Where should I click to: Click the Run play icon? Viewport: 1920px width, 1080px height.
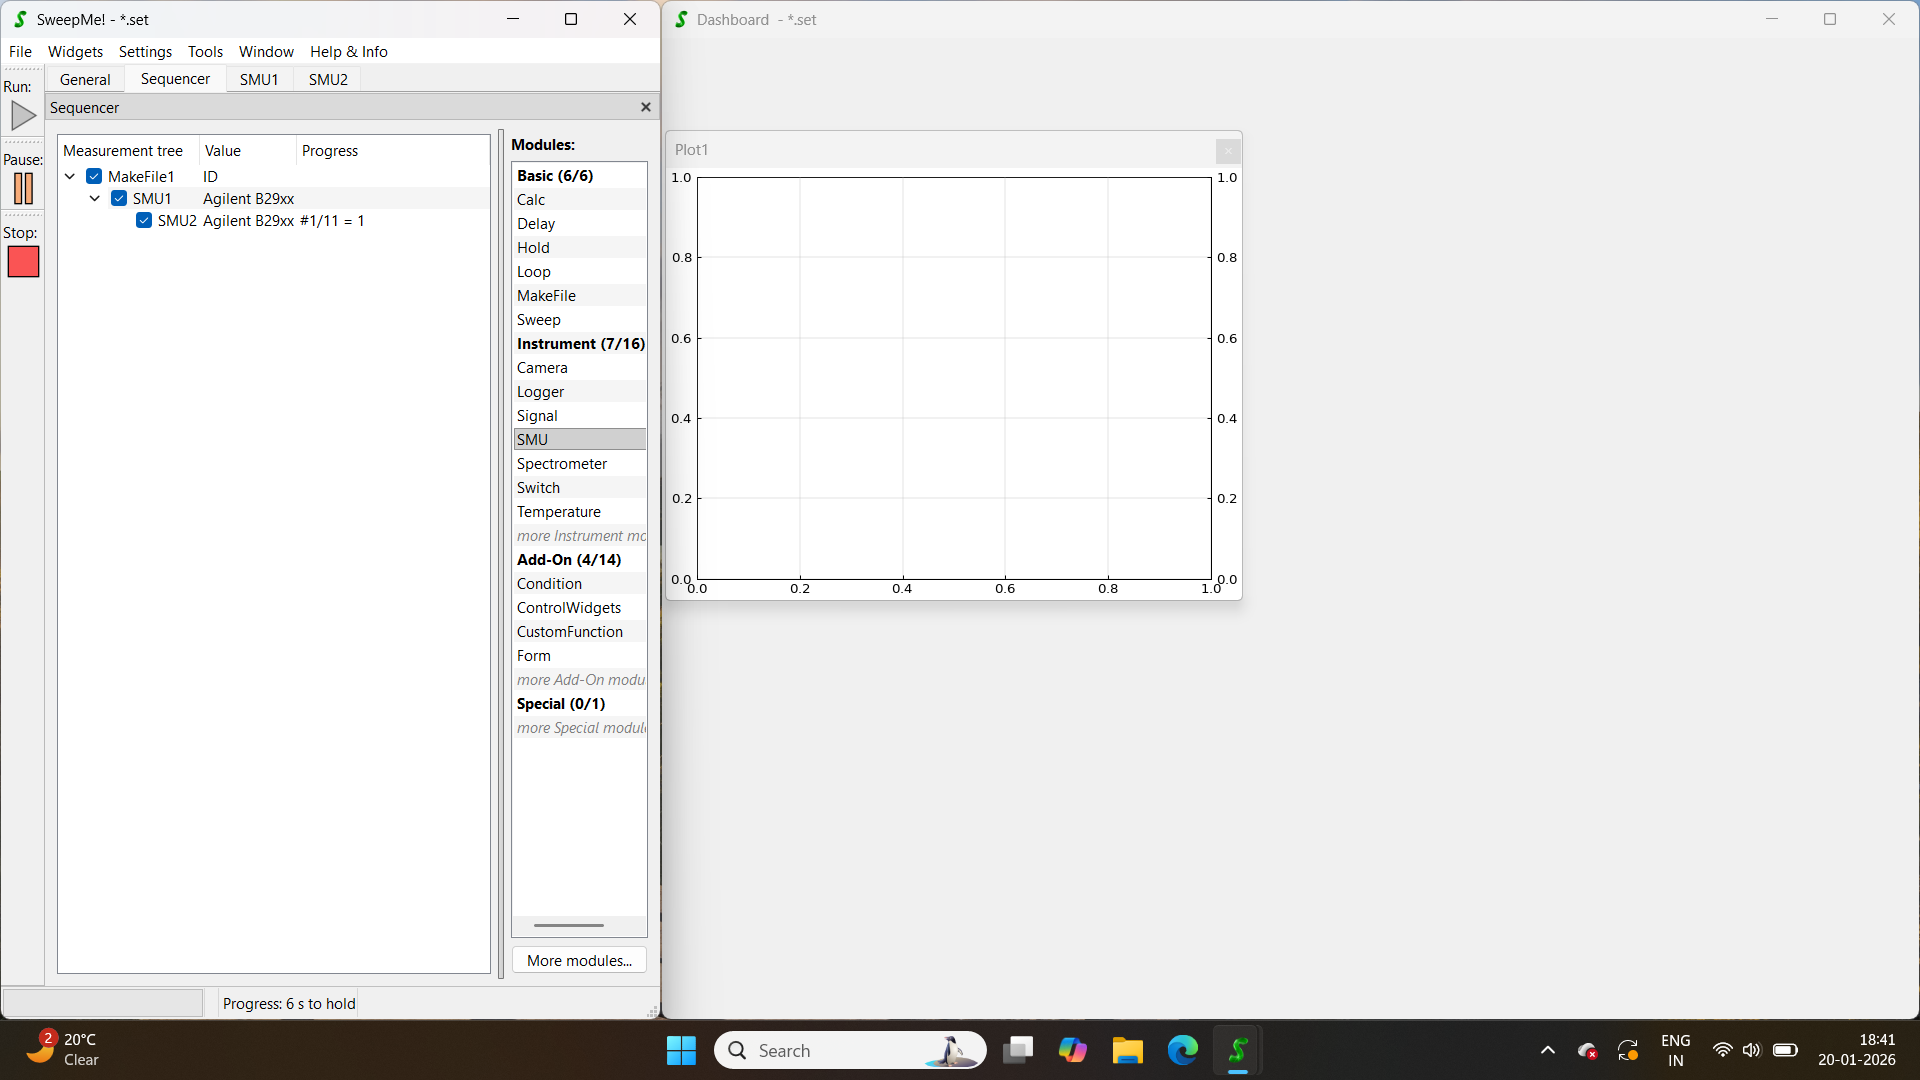pyautogui.click(x=23, y=116)
